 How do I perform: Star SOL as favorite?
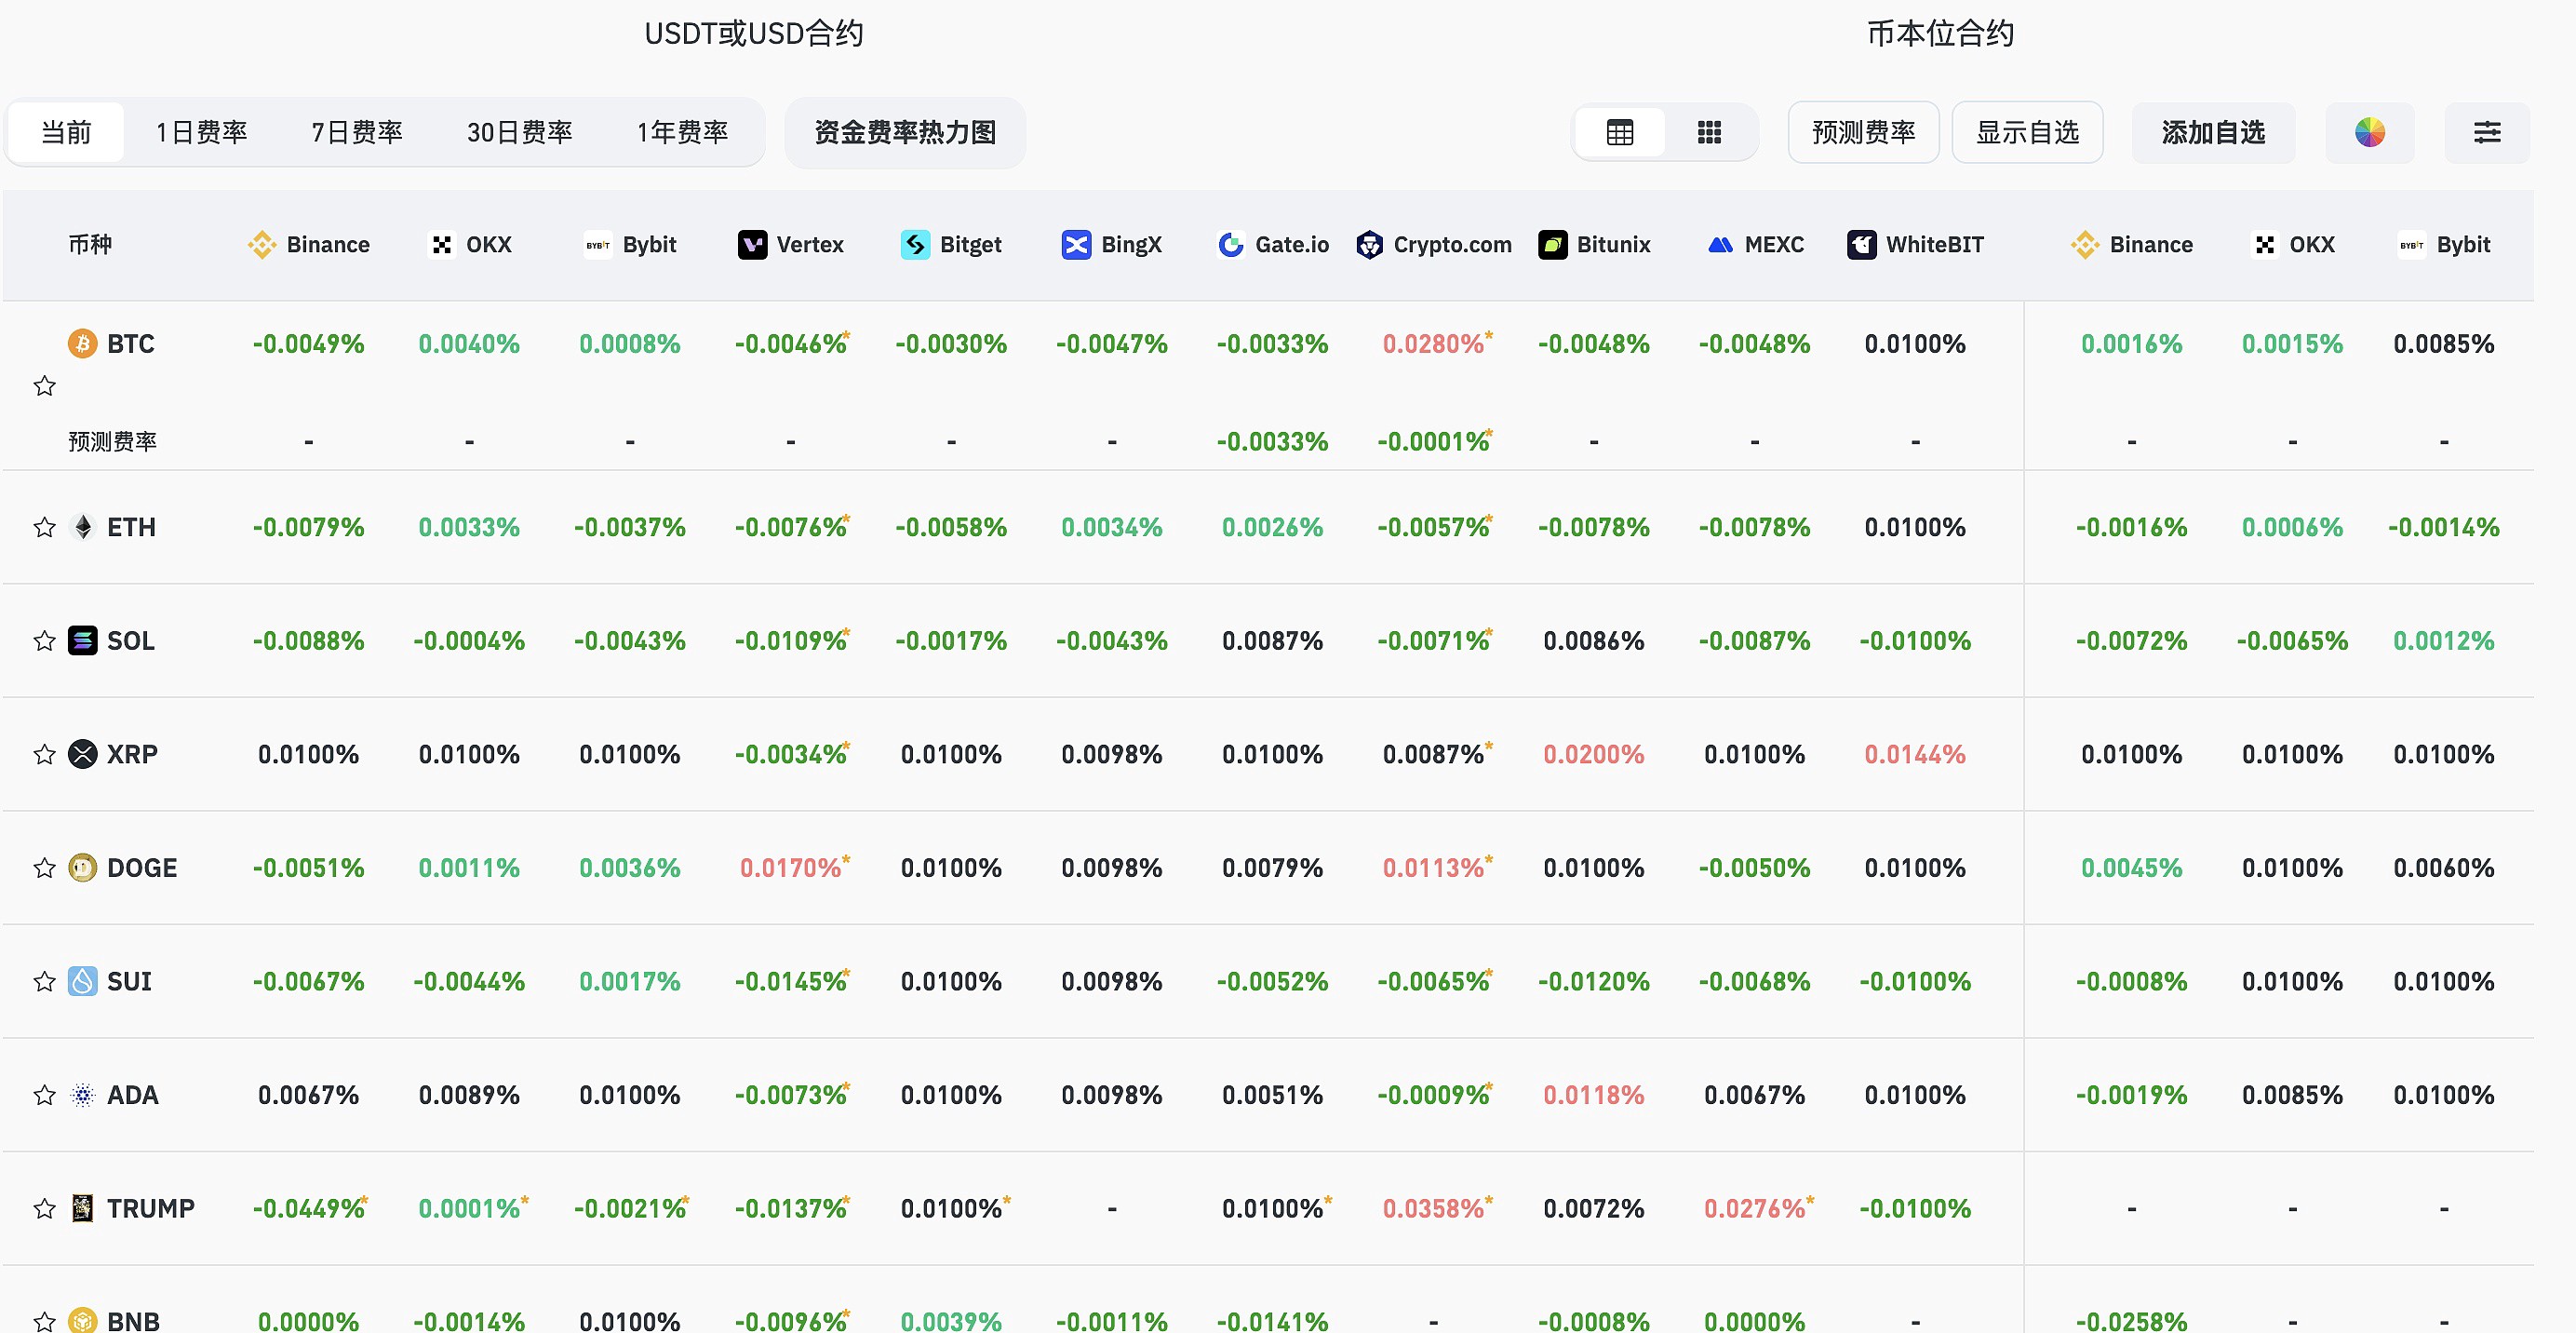(44, 640)
